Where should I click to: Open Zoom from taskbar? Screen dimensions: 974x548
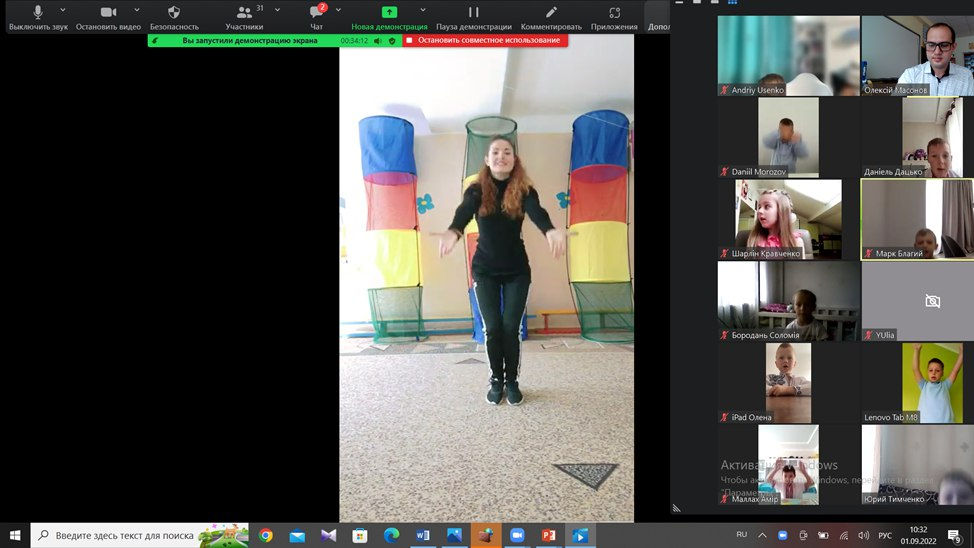click(517, 535)
